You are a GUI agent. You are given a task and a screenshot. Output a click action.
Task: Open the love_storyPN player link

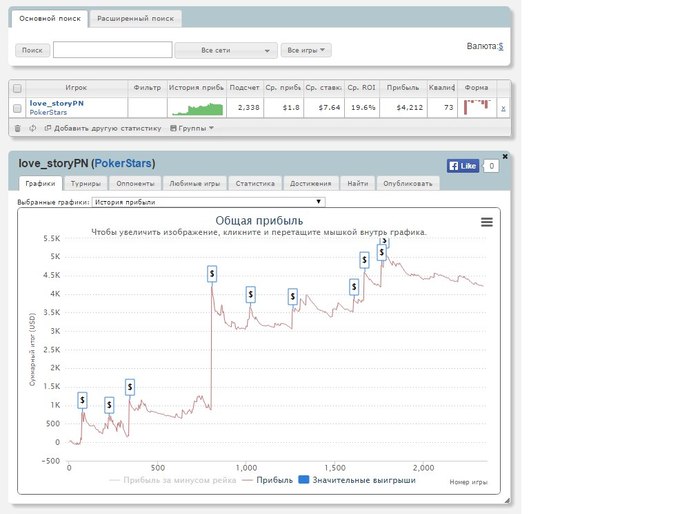[57, 103]
